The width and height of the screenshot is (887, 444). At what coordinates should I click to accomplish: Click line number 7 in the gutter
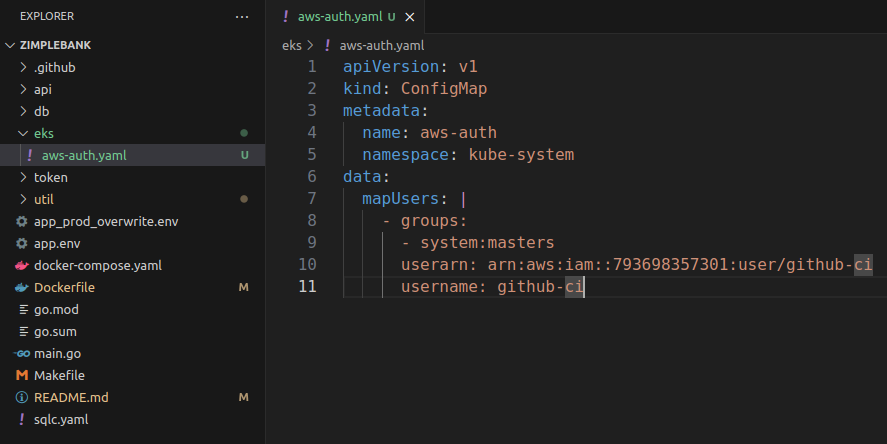[311, 198]
